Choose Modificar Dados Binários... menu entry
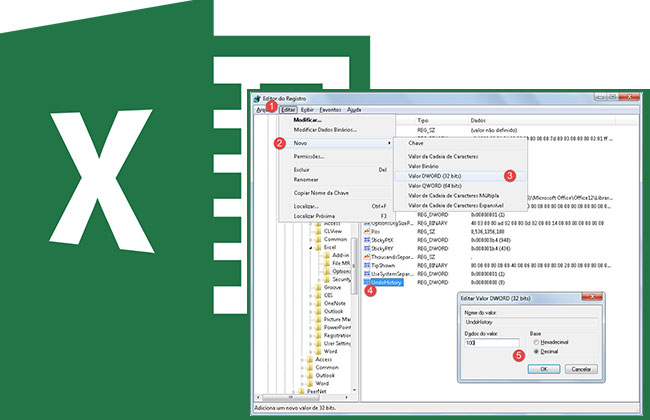Viewport: 650px width, 420px height. click(x=337, y=130)
